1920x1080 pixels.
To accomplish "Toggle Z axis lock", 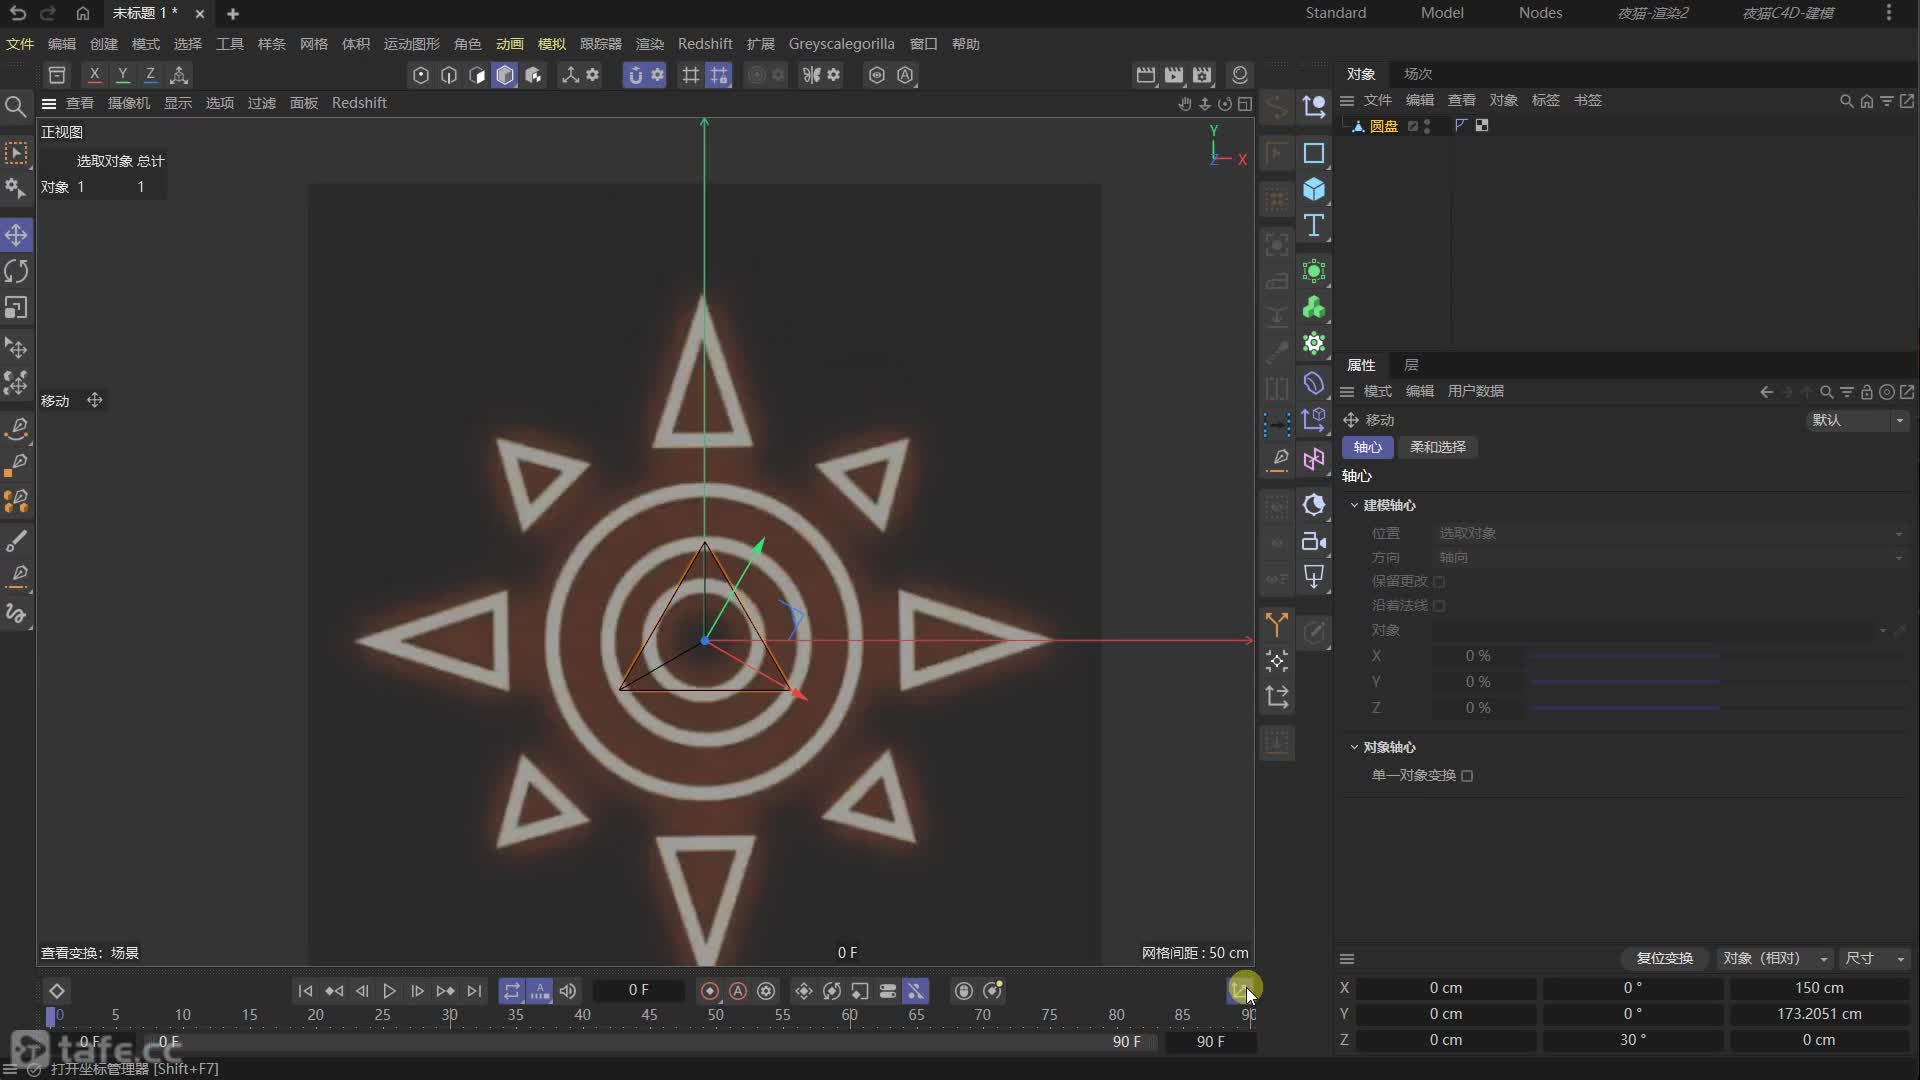I will tap(150, 75).
